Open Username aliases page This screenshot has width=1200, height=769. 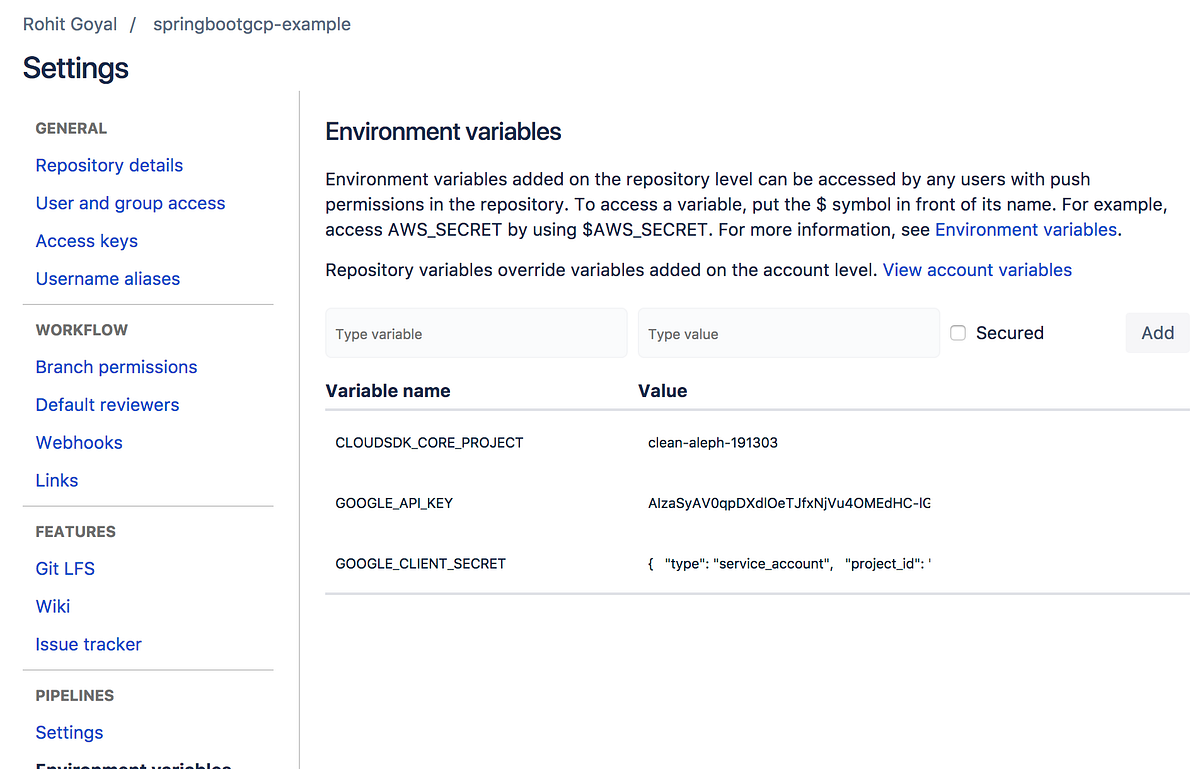point(107,278)
